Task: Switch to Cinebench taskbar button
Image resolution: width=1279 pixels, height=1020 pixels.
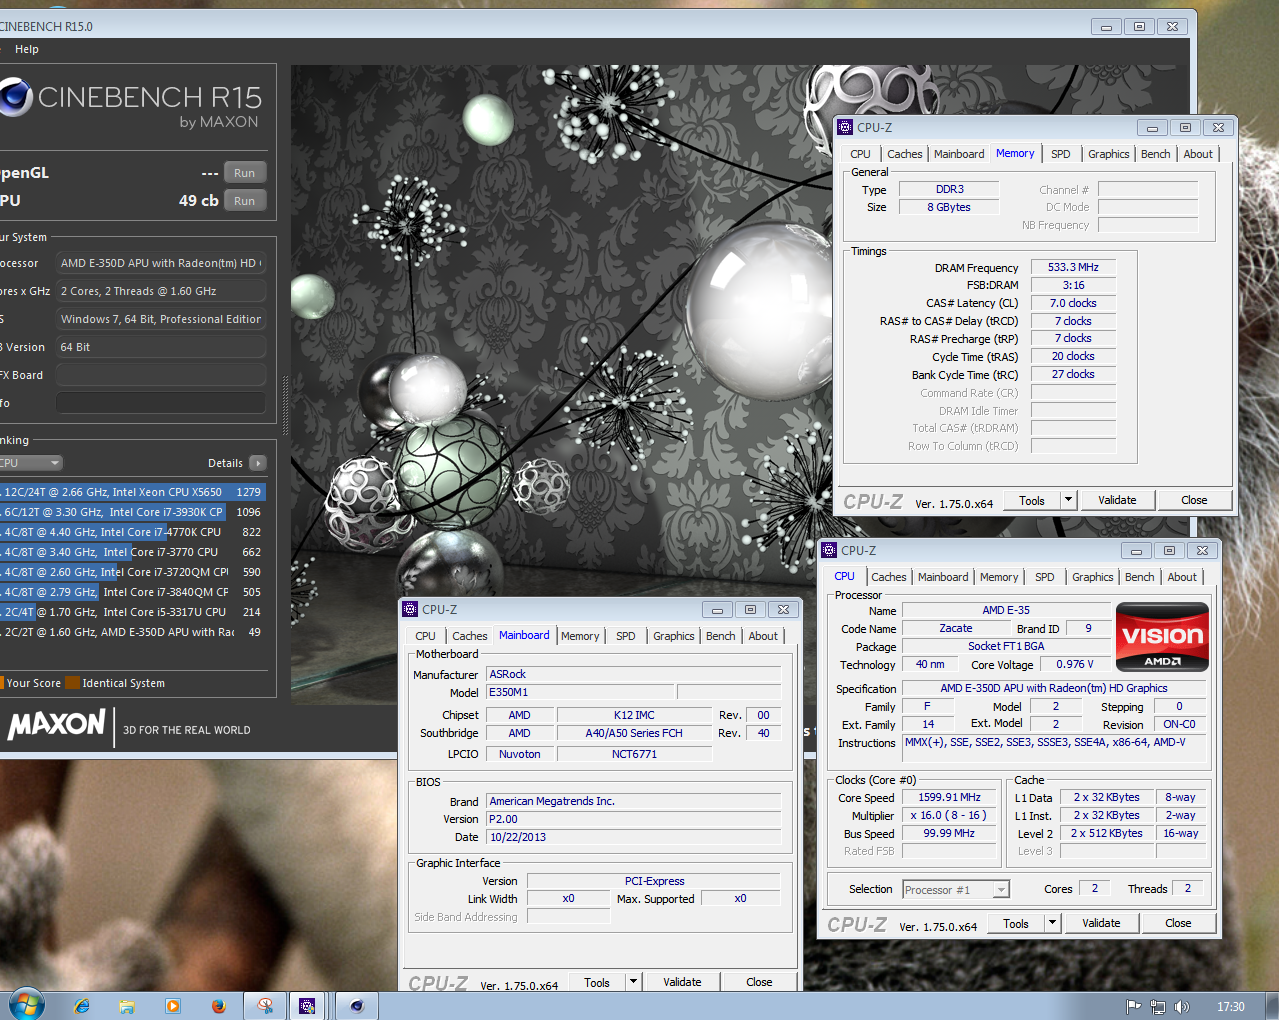Action: click(x=357, y=1006)
